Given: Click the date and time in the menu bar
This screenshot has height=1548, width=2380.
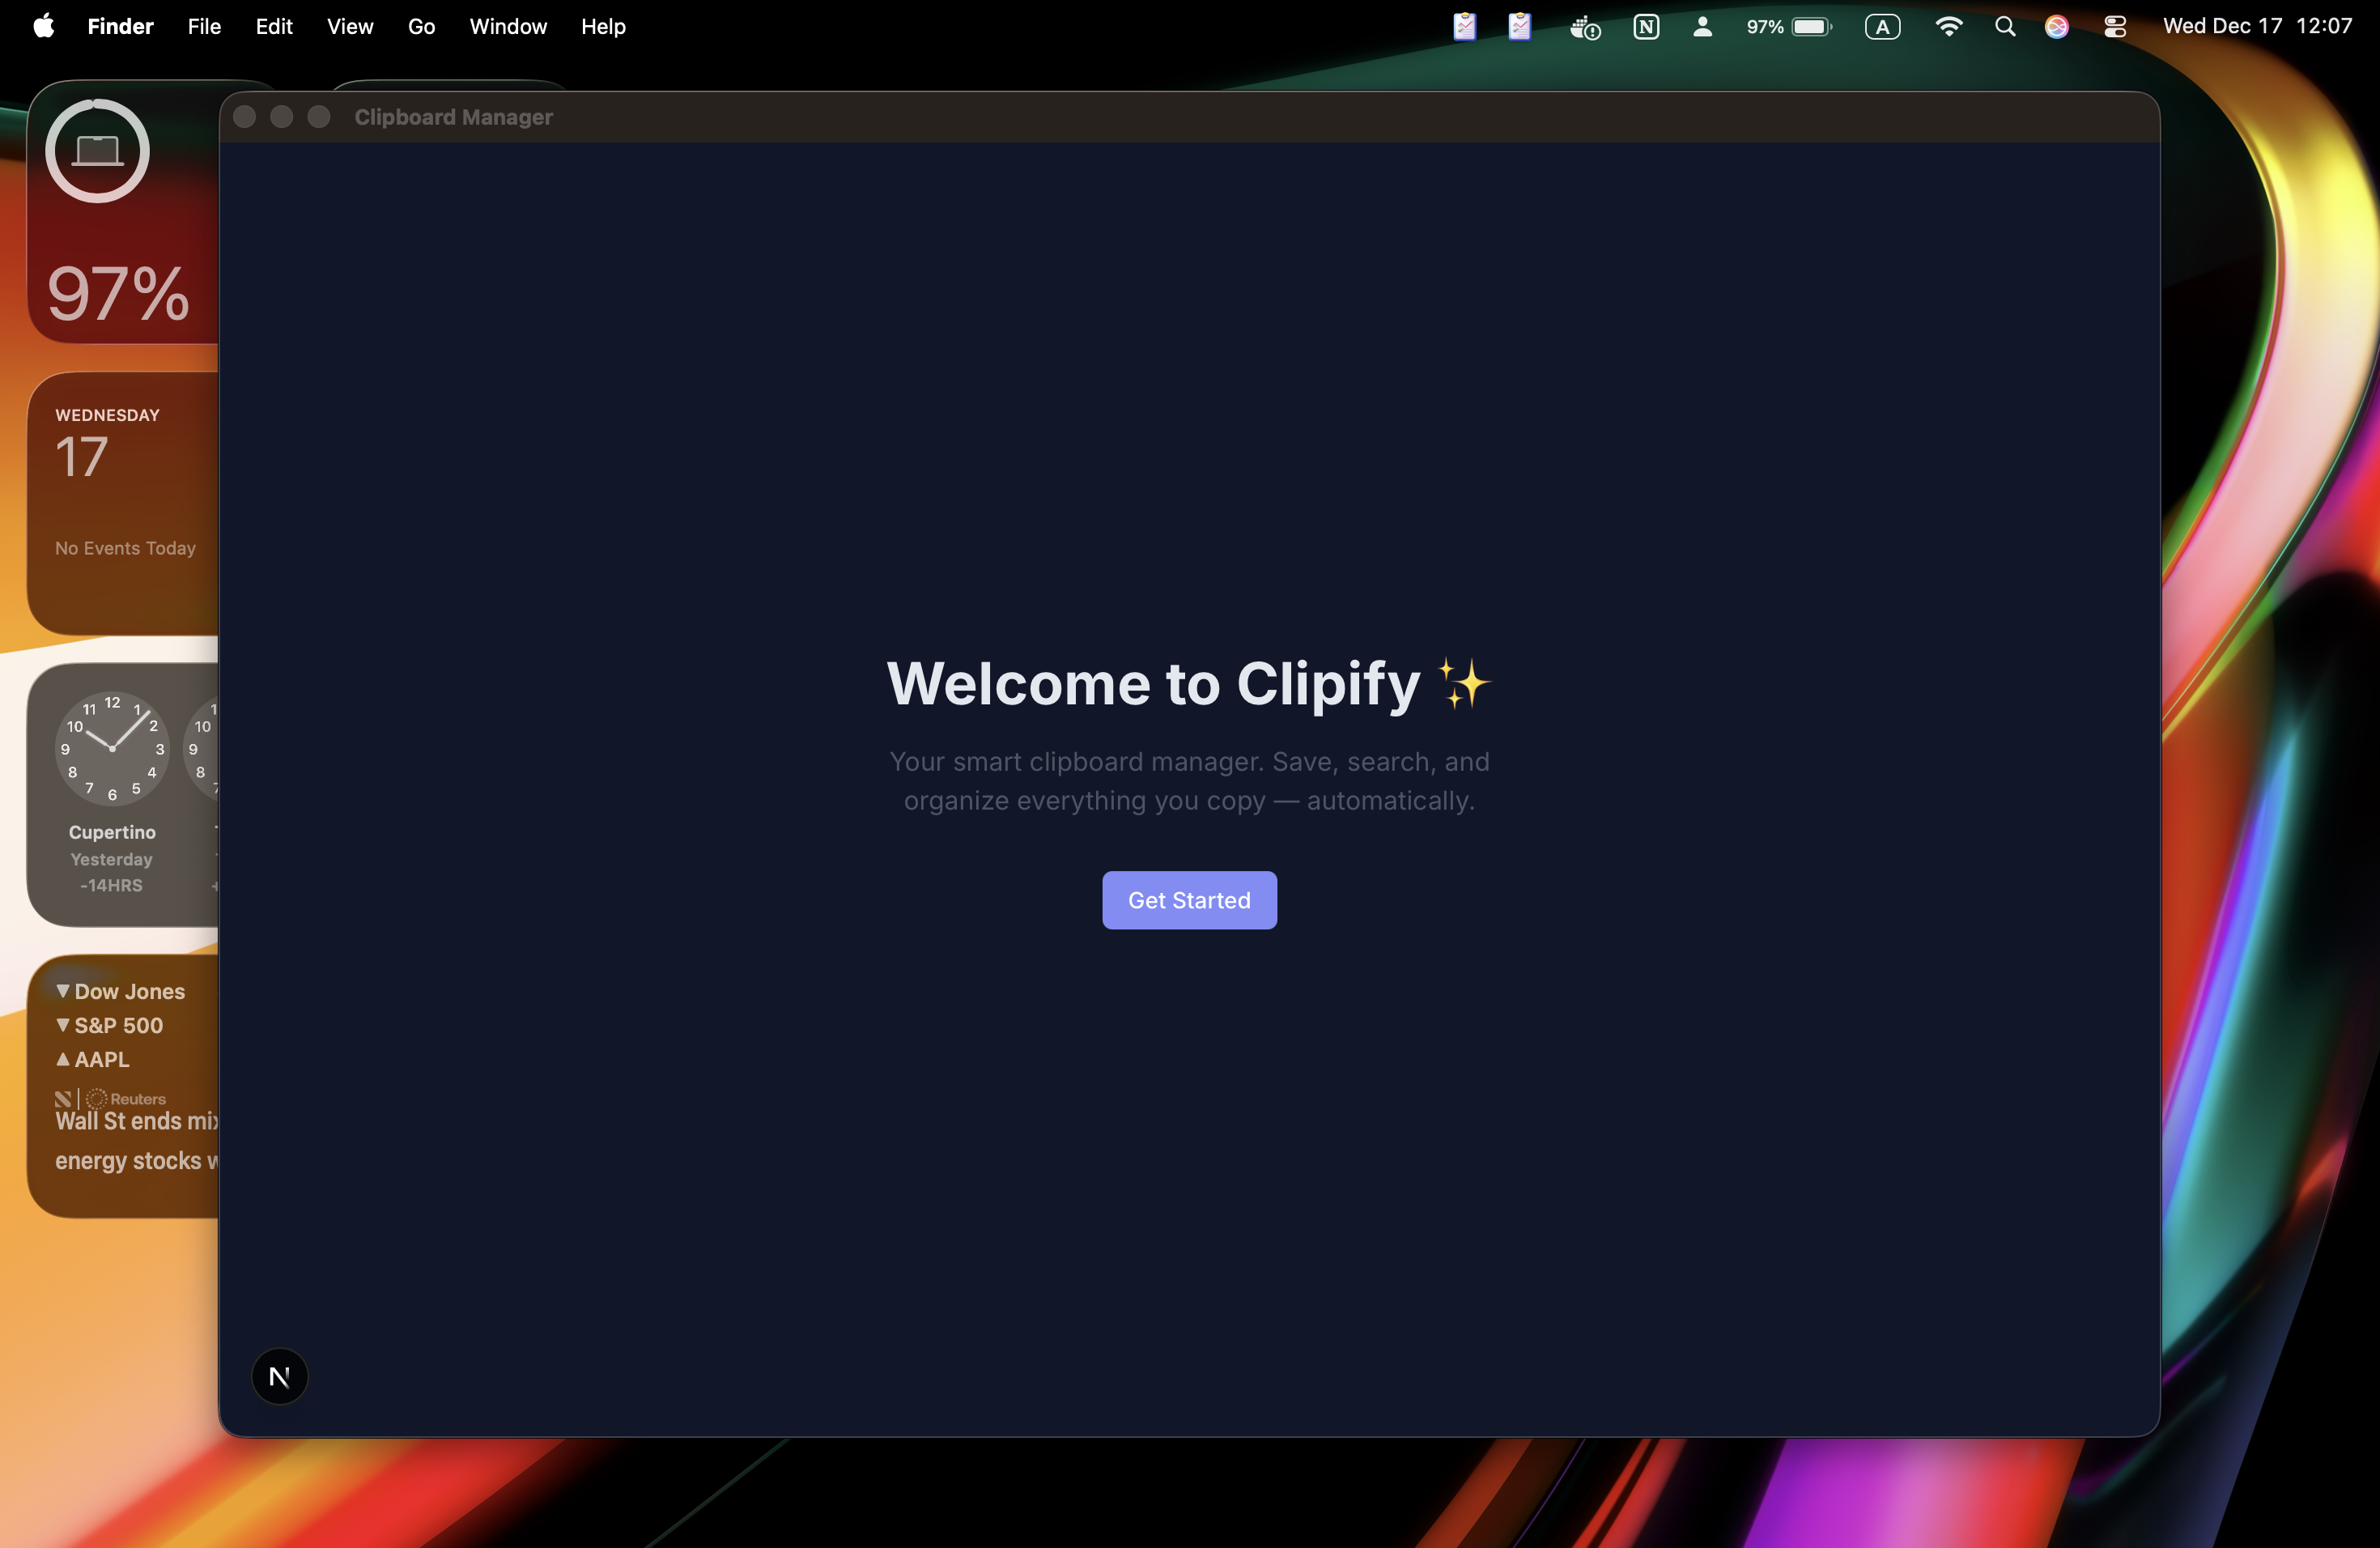Looking at the screenshot, I should point(2260,26).
